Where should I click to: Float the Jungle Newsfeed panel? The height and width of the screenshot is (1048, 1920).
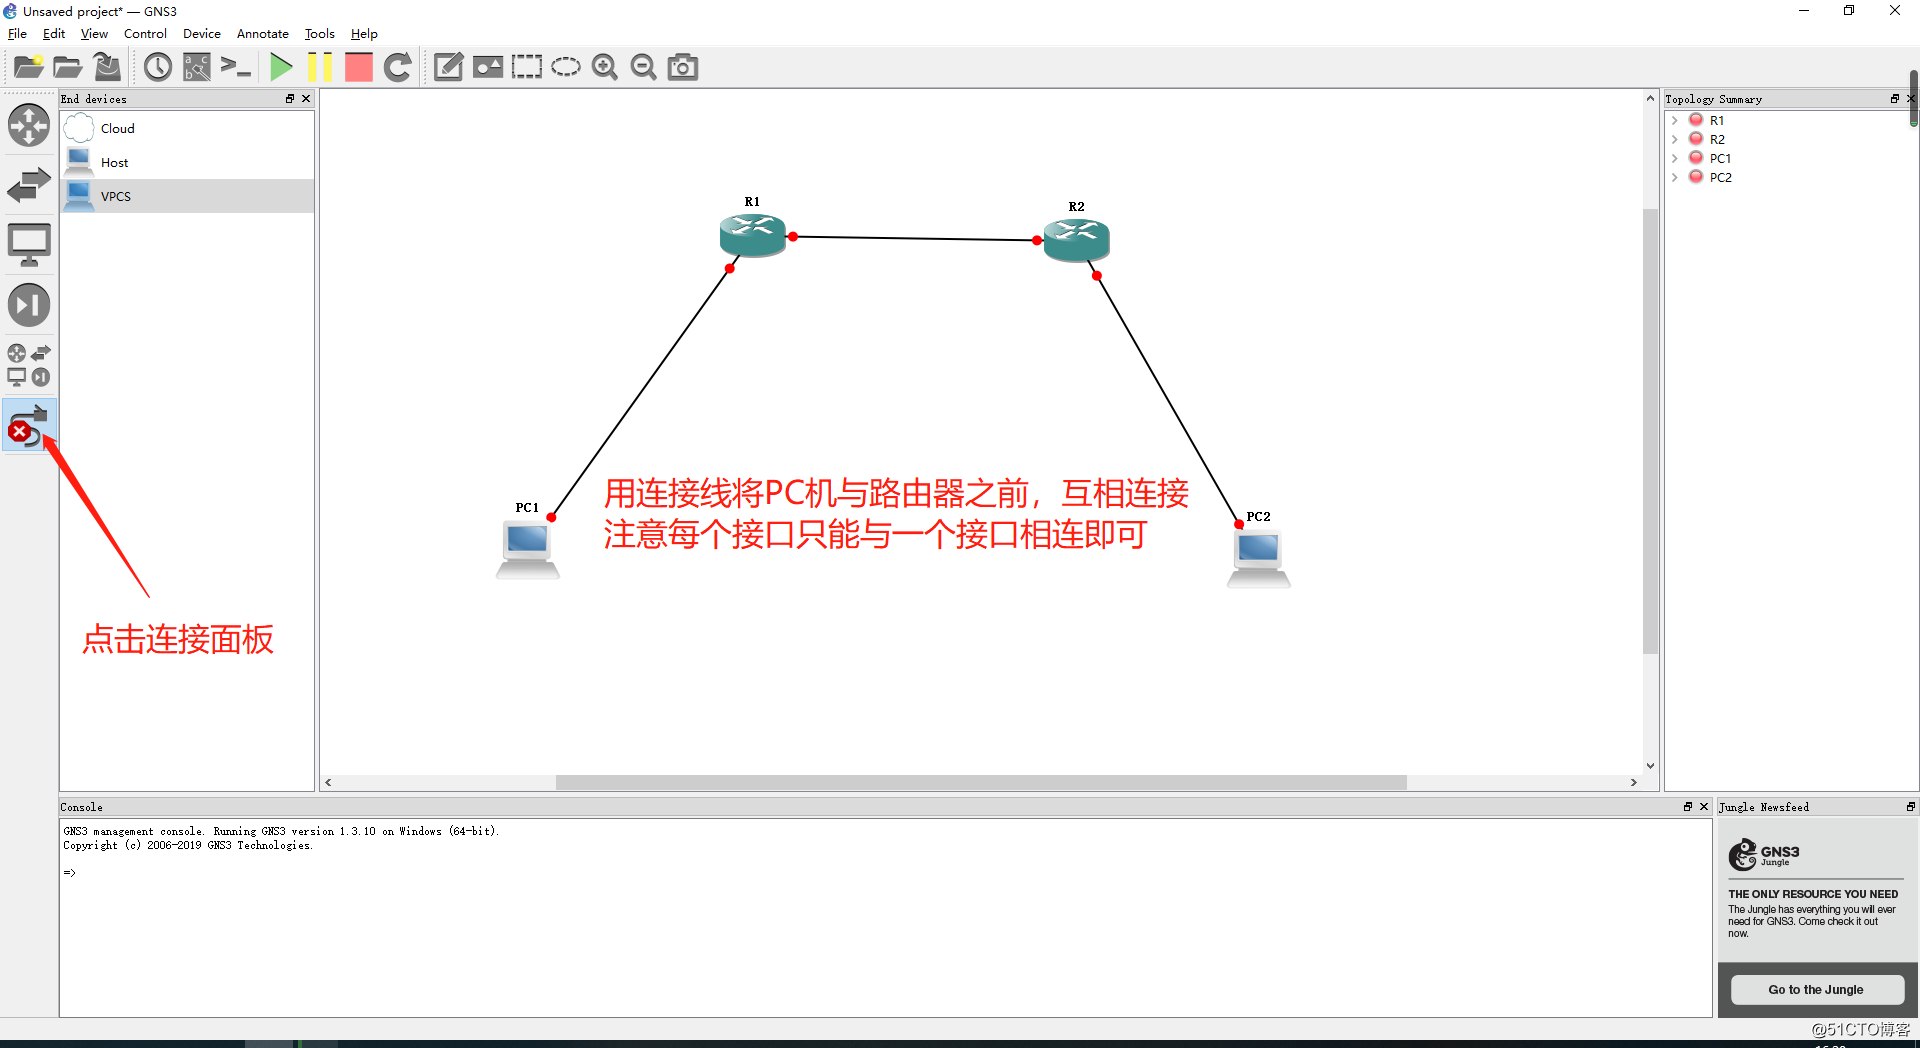click(1911, 806)
